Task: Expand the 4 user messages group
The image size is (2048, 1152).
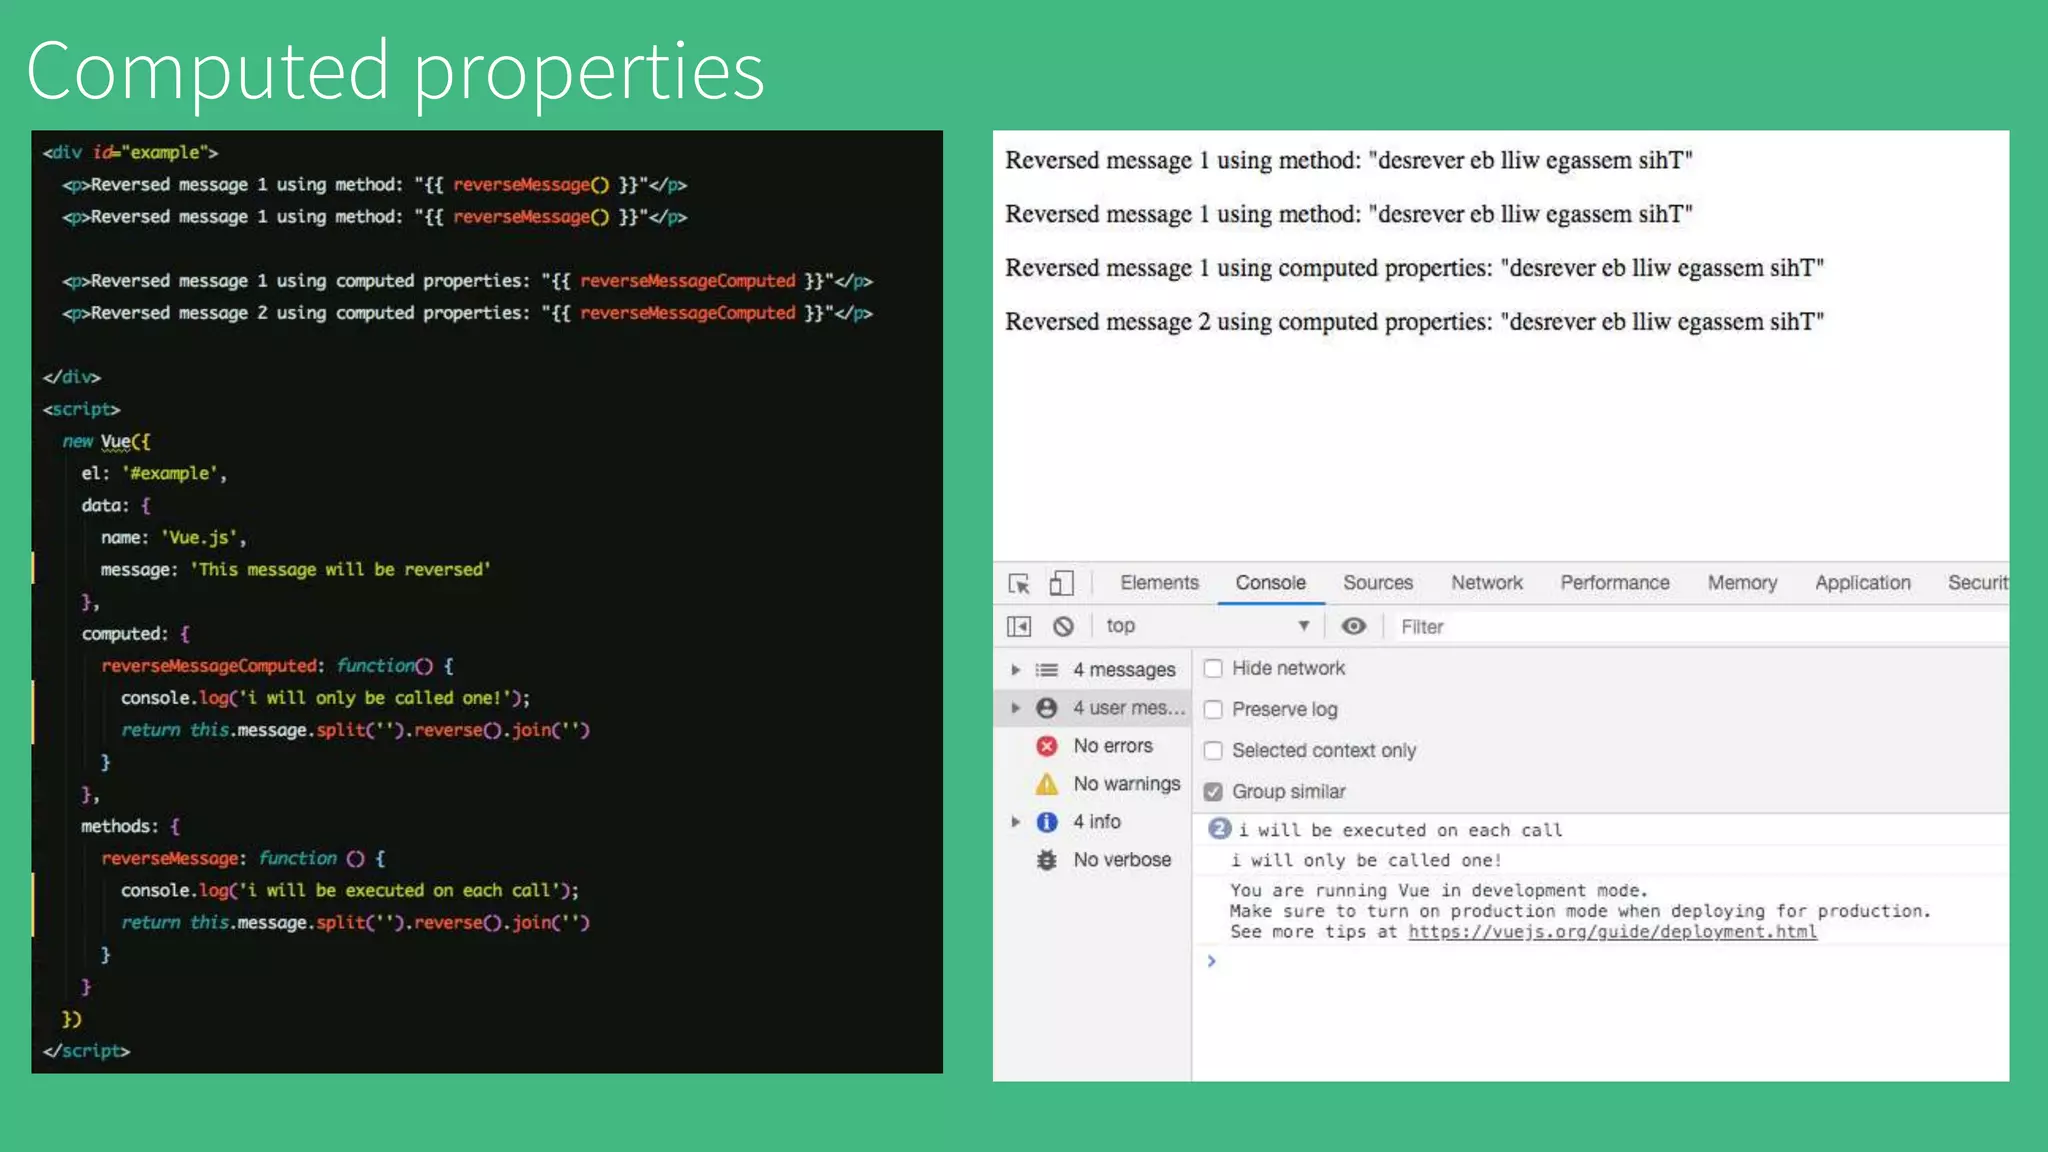Action: [1015, 708]
